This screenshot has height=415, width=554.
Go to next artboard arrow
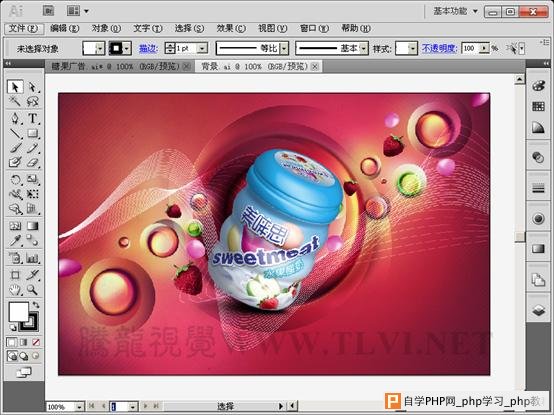coord(145,406)
